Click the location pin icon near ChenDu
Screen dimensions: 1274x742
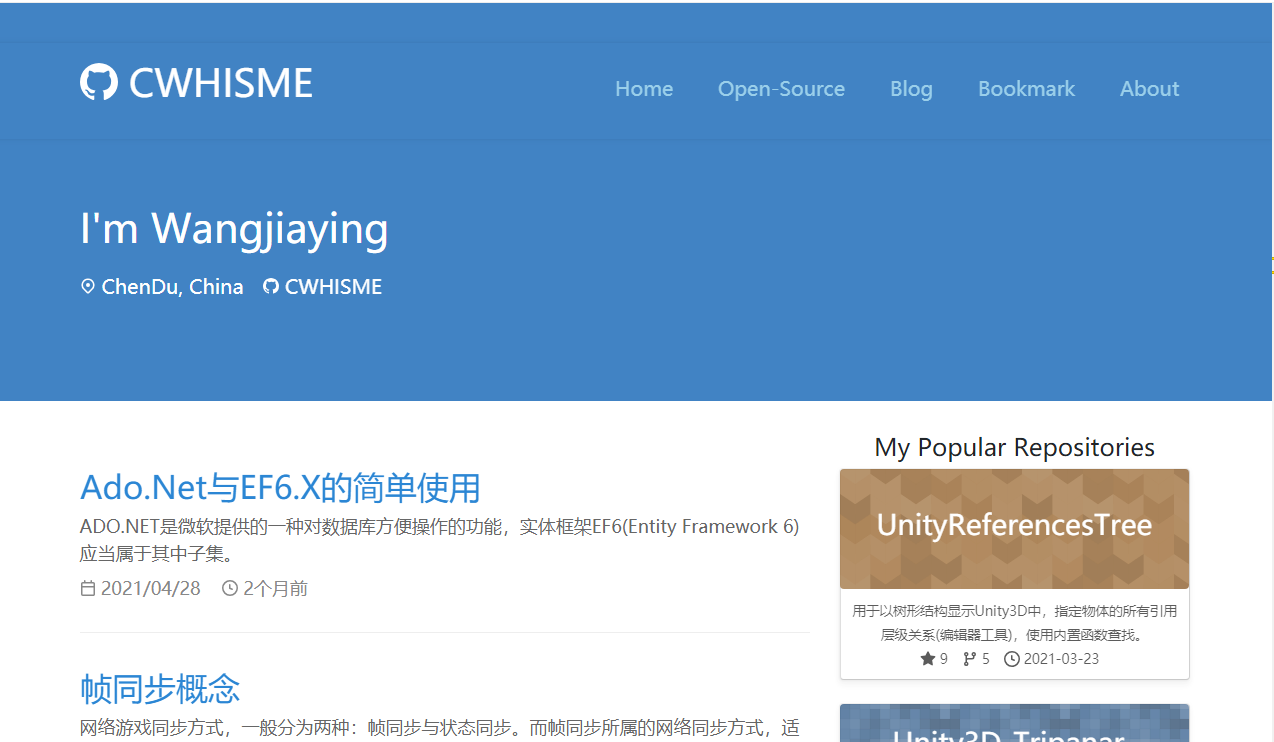tap(88, 287)
